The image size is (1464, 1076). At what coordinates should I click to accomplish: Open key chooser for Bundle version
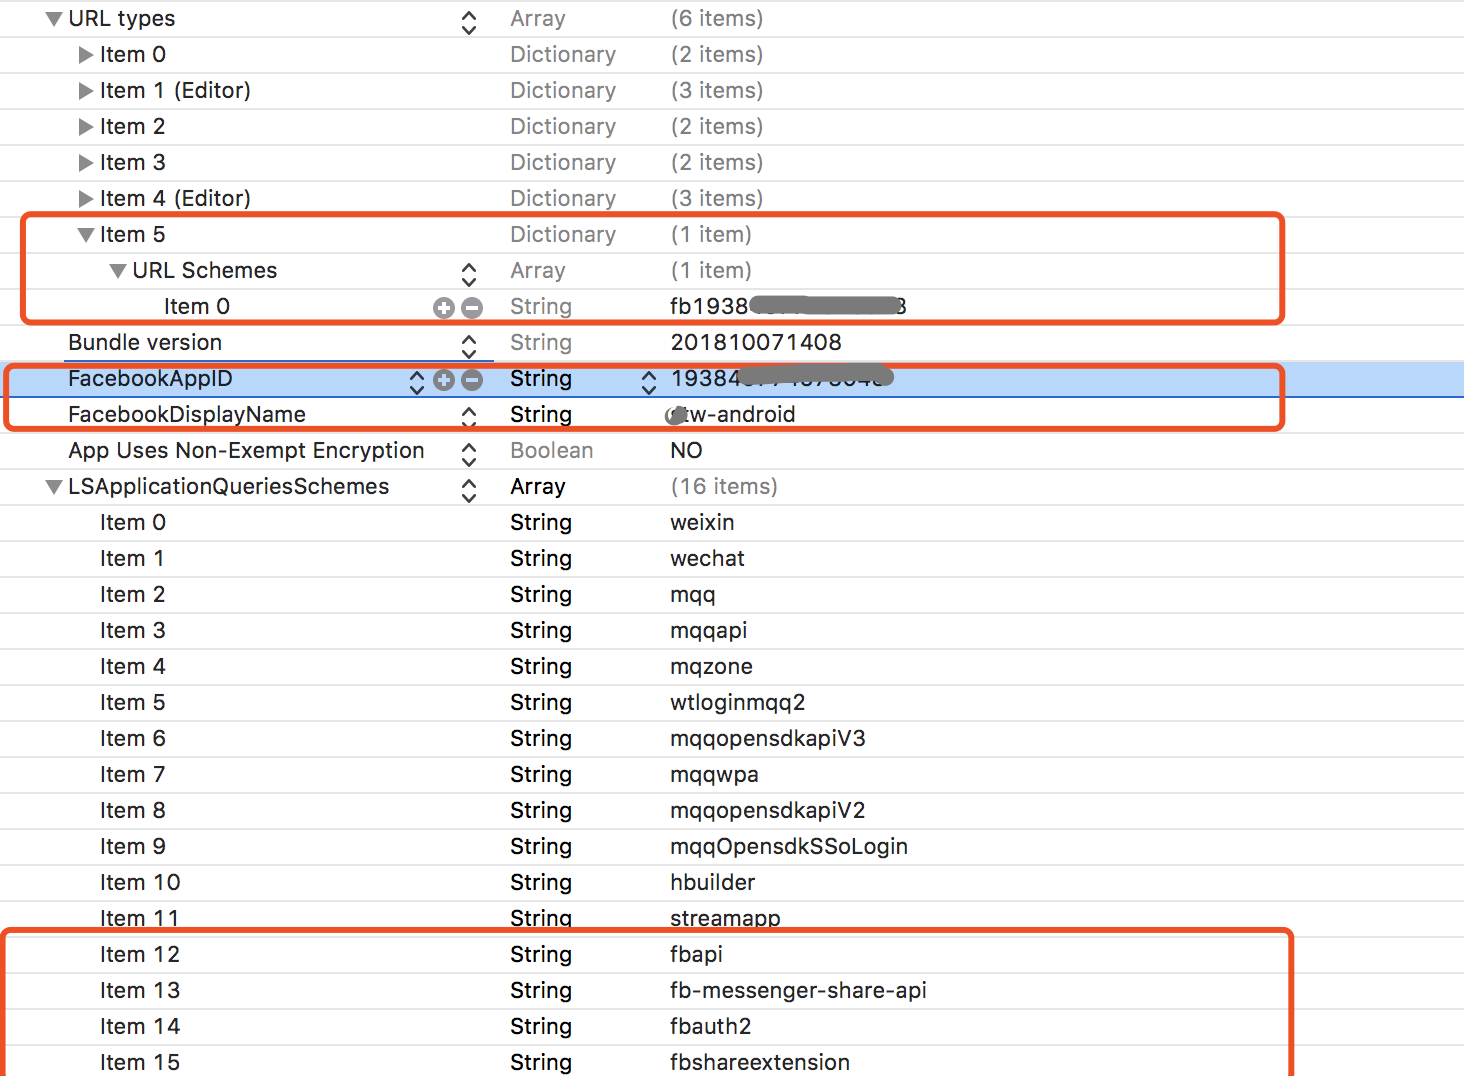tap(469, 346)
